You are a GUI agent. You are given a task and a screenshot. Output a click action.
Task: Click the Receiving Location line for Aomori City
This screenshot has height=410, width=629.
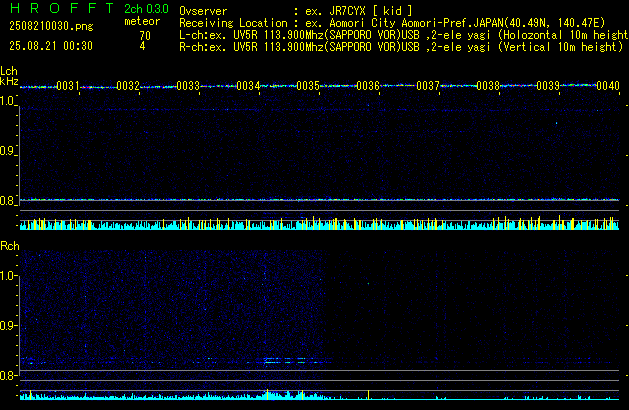(x=392, y=23)
